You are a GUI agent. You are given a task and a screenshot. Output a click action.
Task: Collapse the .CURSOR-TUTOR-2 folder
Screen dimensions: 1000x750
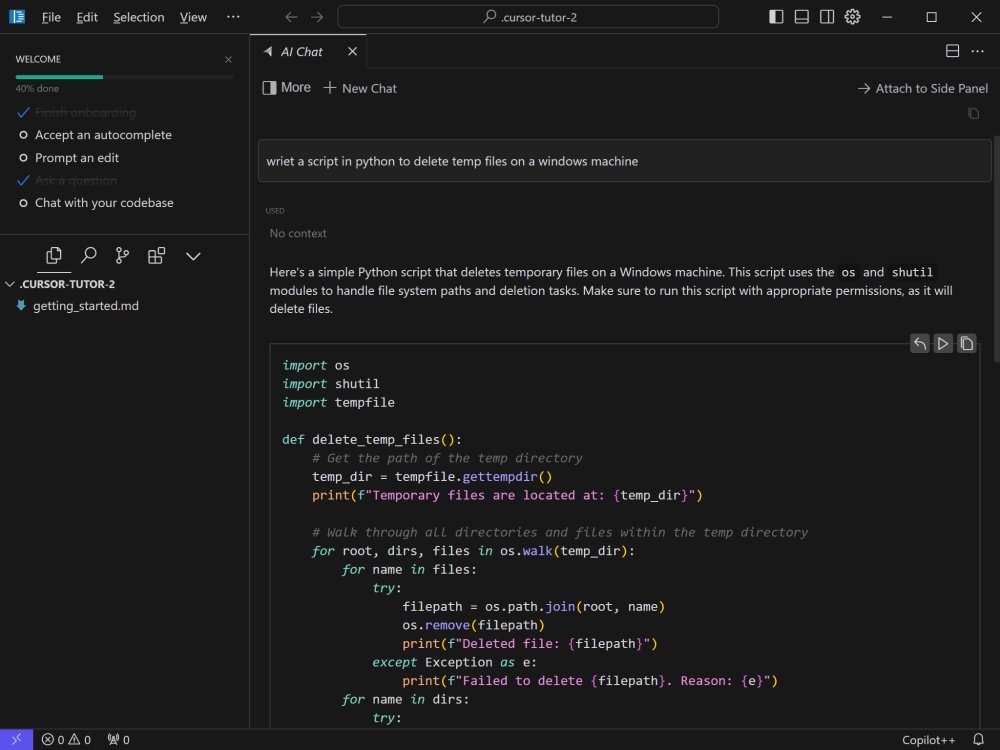10,284
